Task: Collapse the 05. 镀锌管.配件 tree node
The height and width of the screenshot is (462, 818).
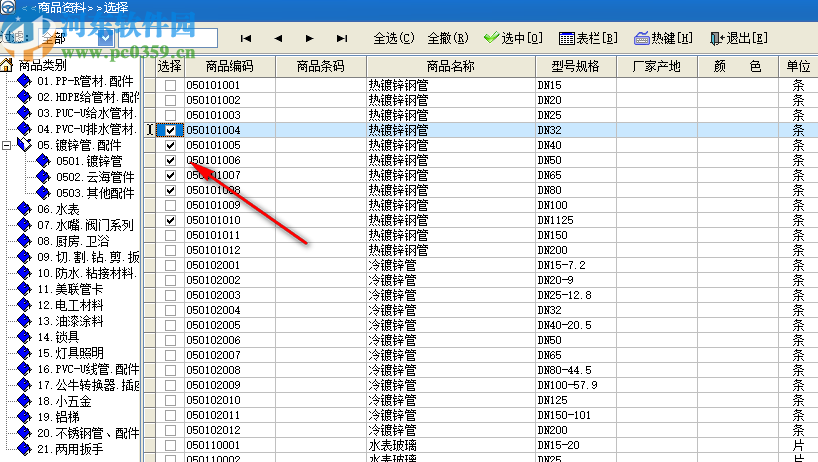Action: [7, 145]
